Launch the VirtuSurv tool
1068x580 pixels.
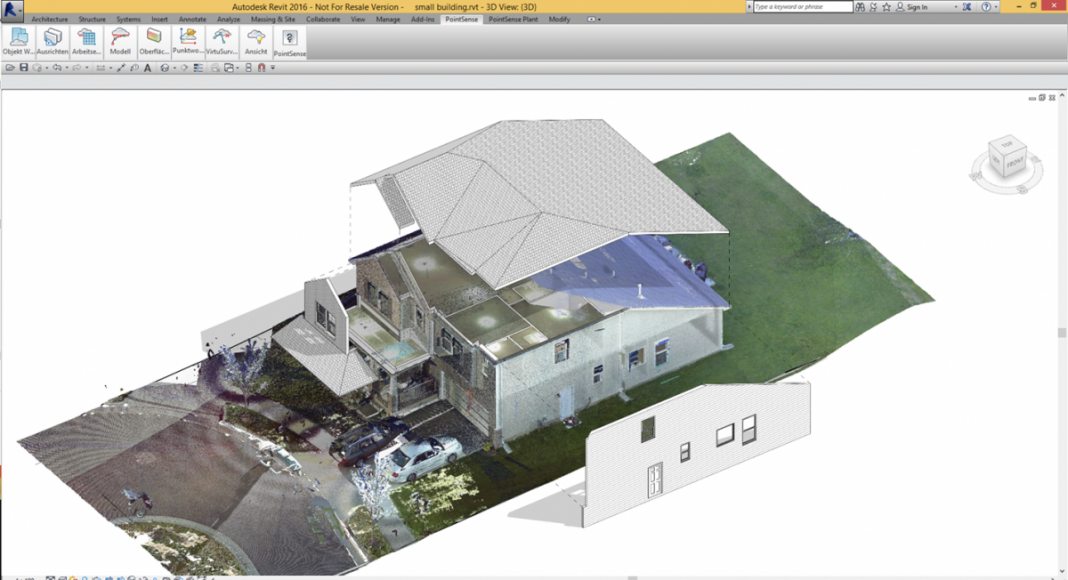coord(221,41)
